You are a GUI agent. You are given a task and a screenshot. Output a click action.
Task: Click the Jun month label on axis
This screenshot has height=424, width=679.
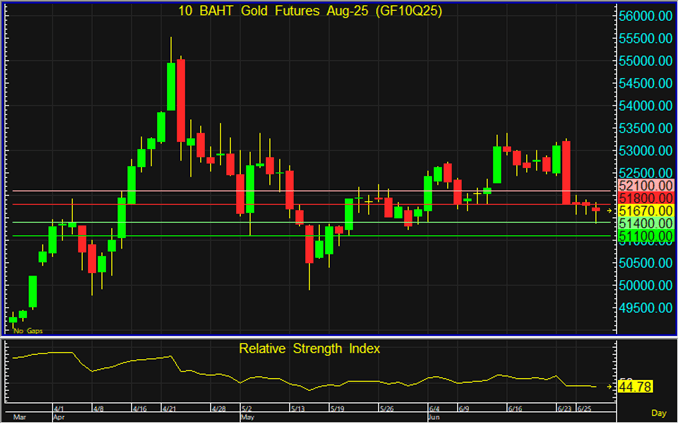pos(434,418)
